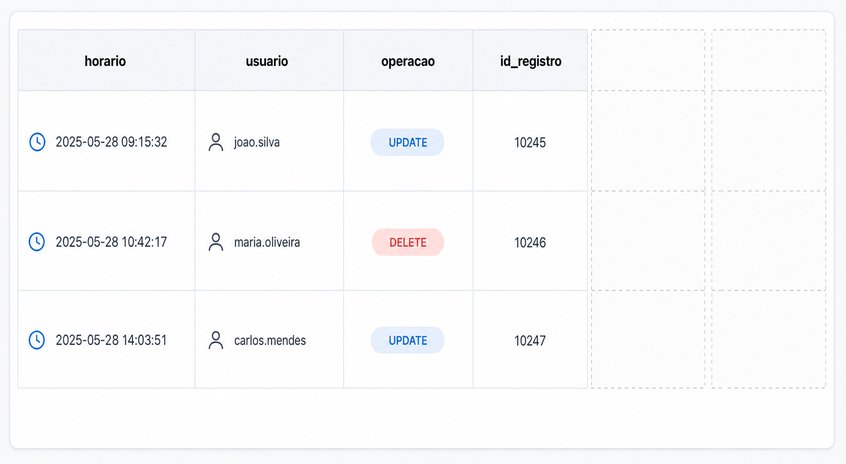Select the UPDATE badge in carlos.mendes's row
846x464 pixels.
click(407, 340)
